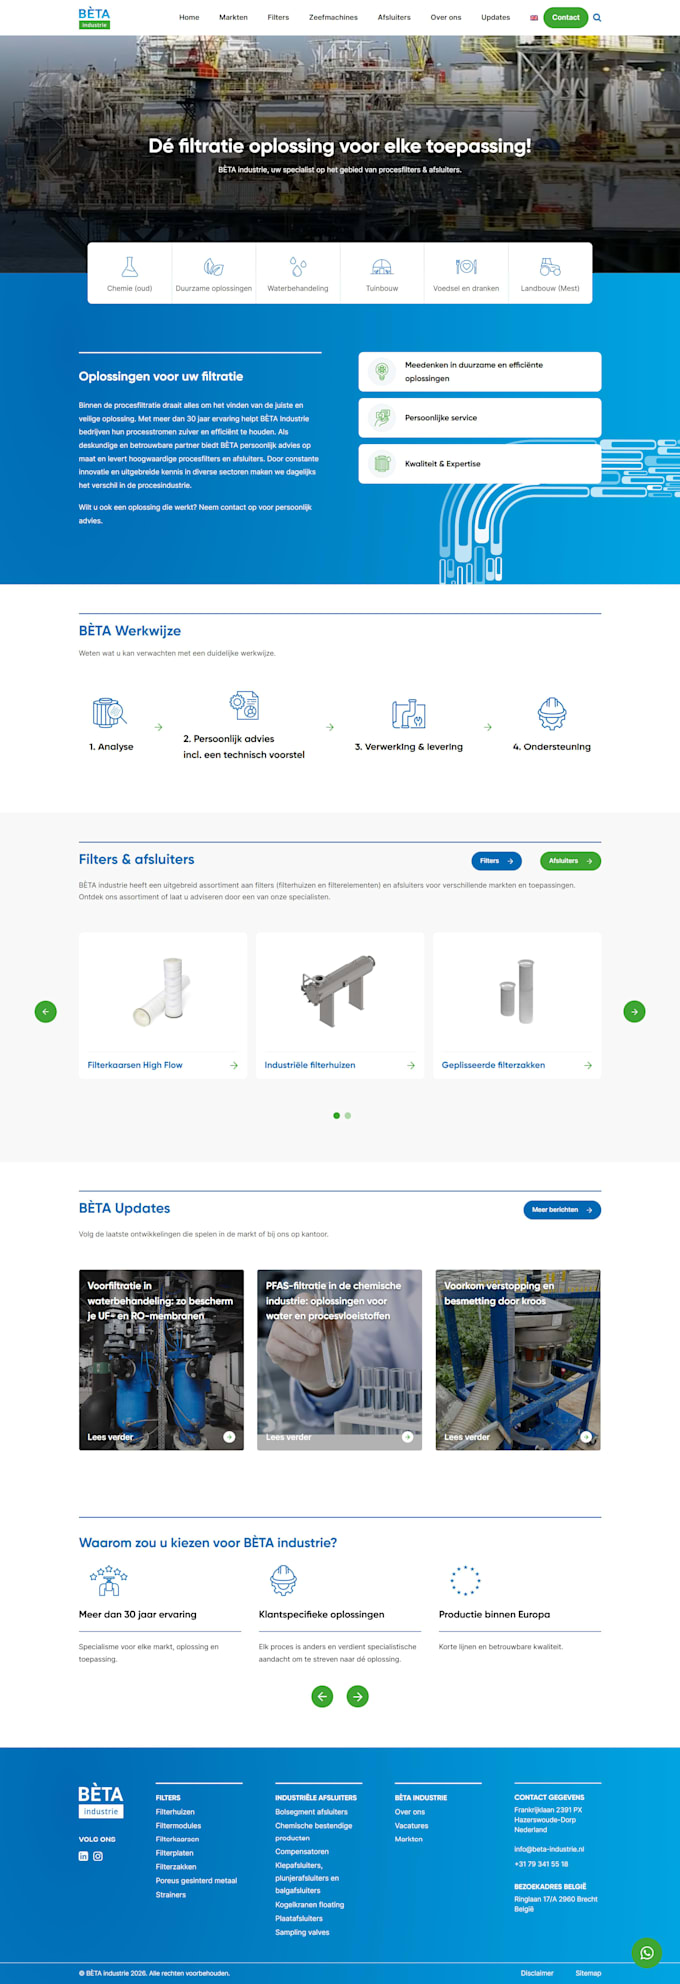Click the info@beta-industrie.nl email link
Image resolution: width=680 pixels, height=1984 pixels.
coord(549,1849)
